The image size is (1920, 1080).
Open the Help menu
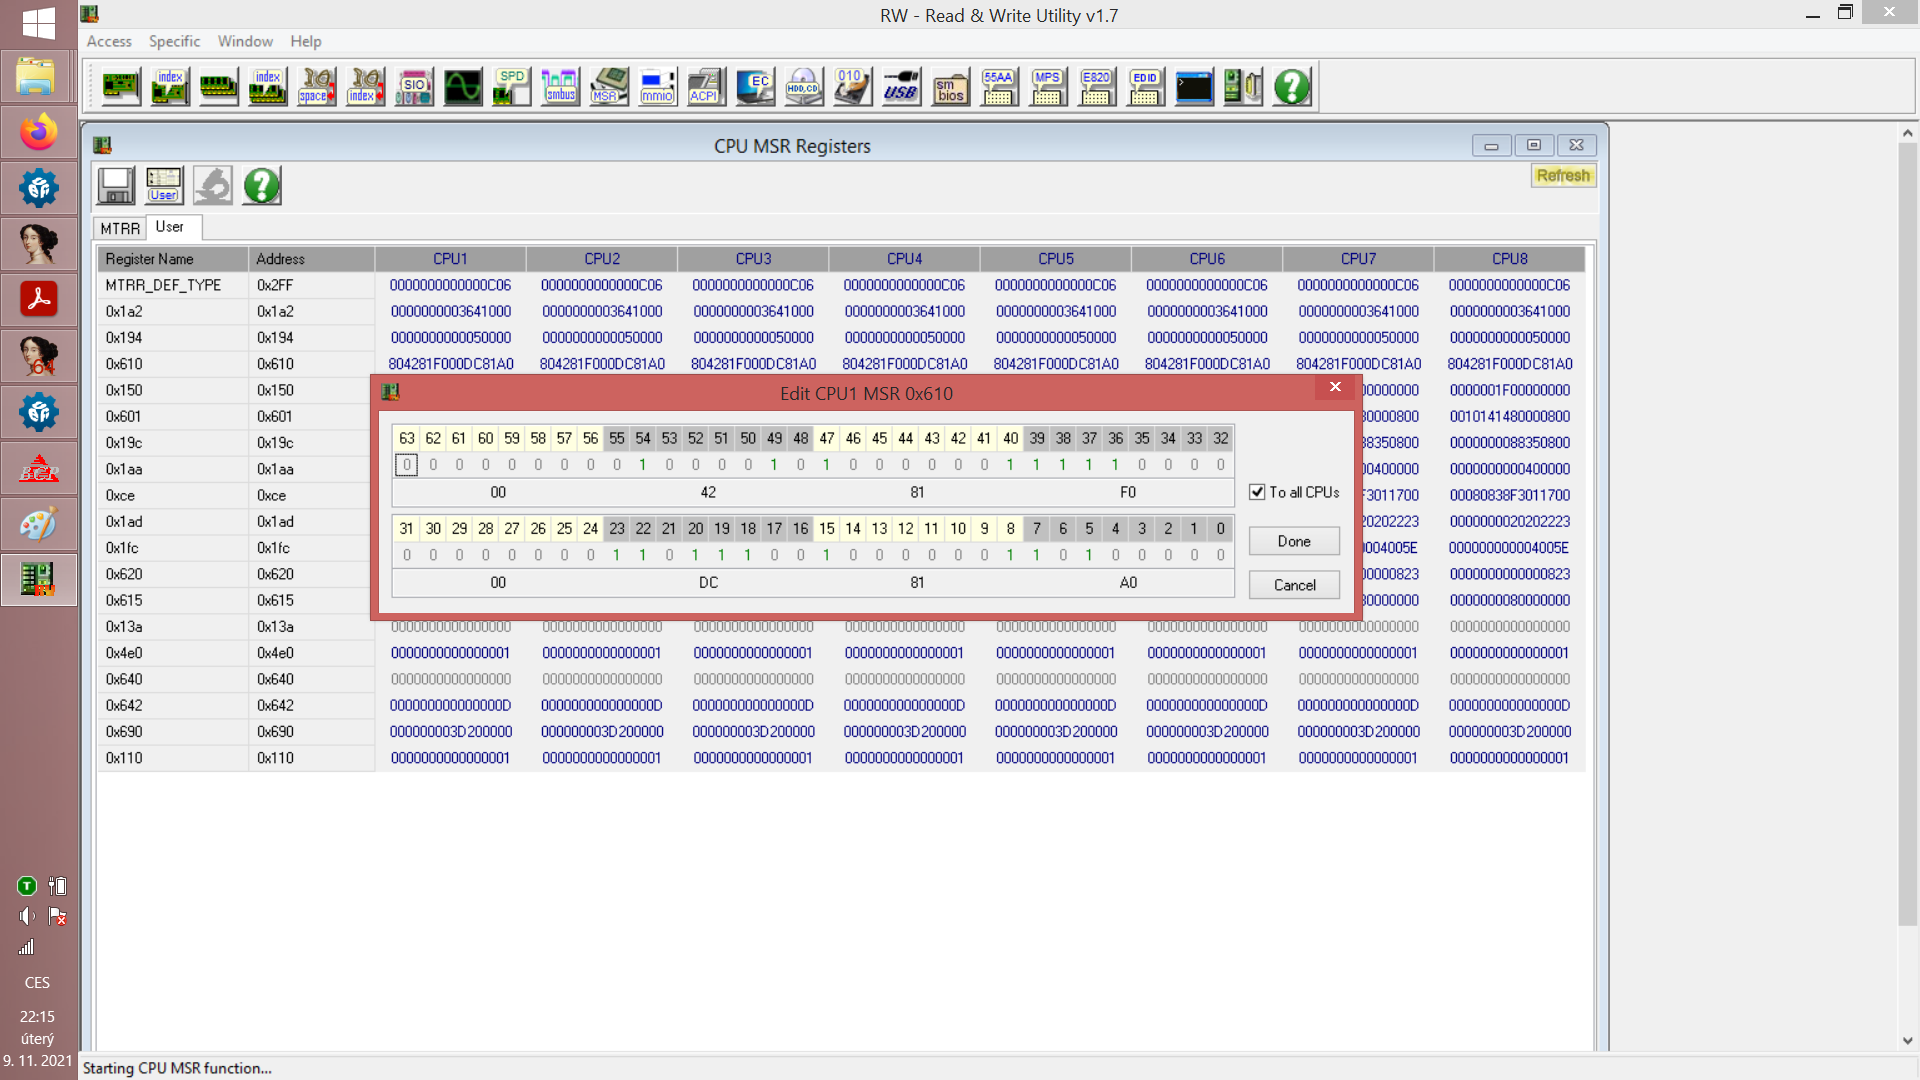coord(306,41)
